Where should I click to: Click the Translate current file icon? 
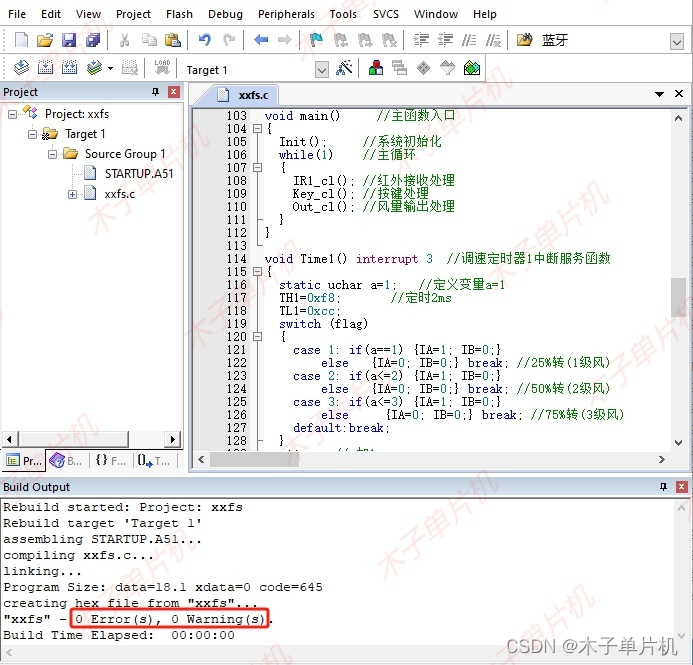click(x=21, y=68)
